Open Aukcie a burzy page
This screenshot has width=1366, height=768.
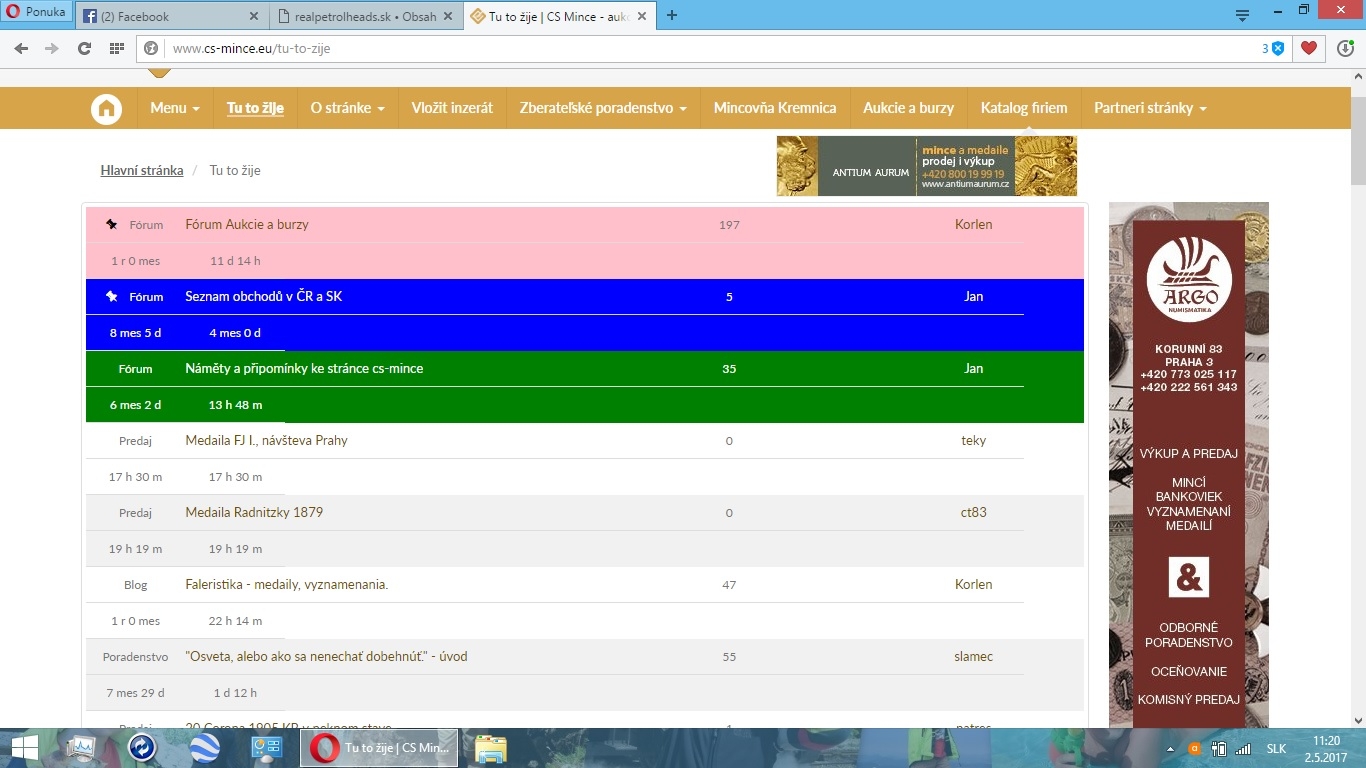click(x=909, y=108)
